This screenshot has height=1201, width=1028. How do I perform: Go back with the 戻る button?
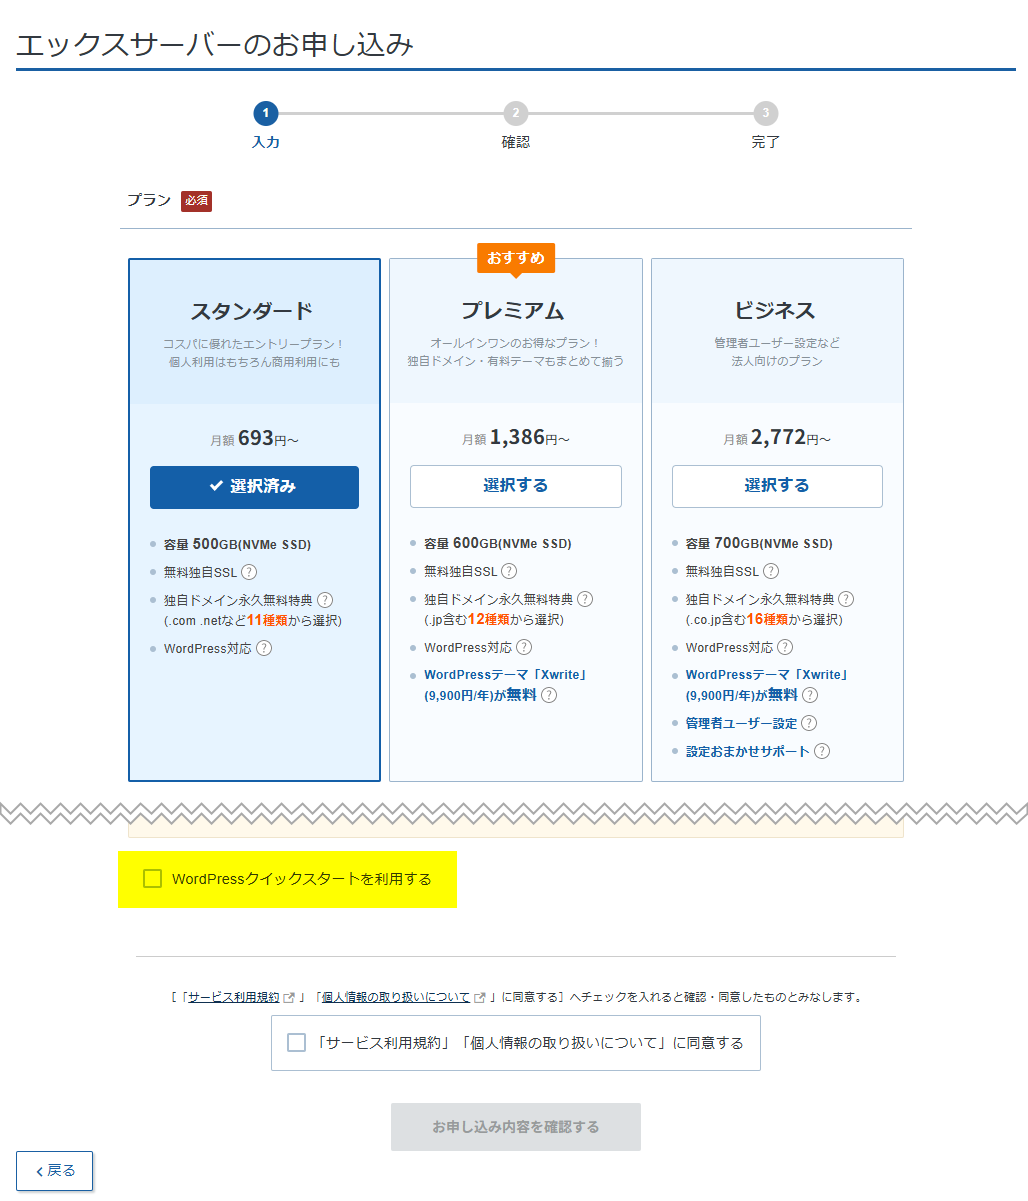pyautogui.click(x=54, y=1171)
